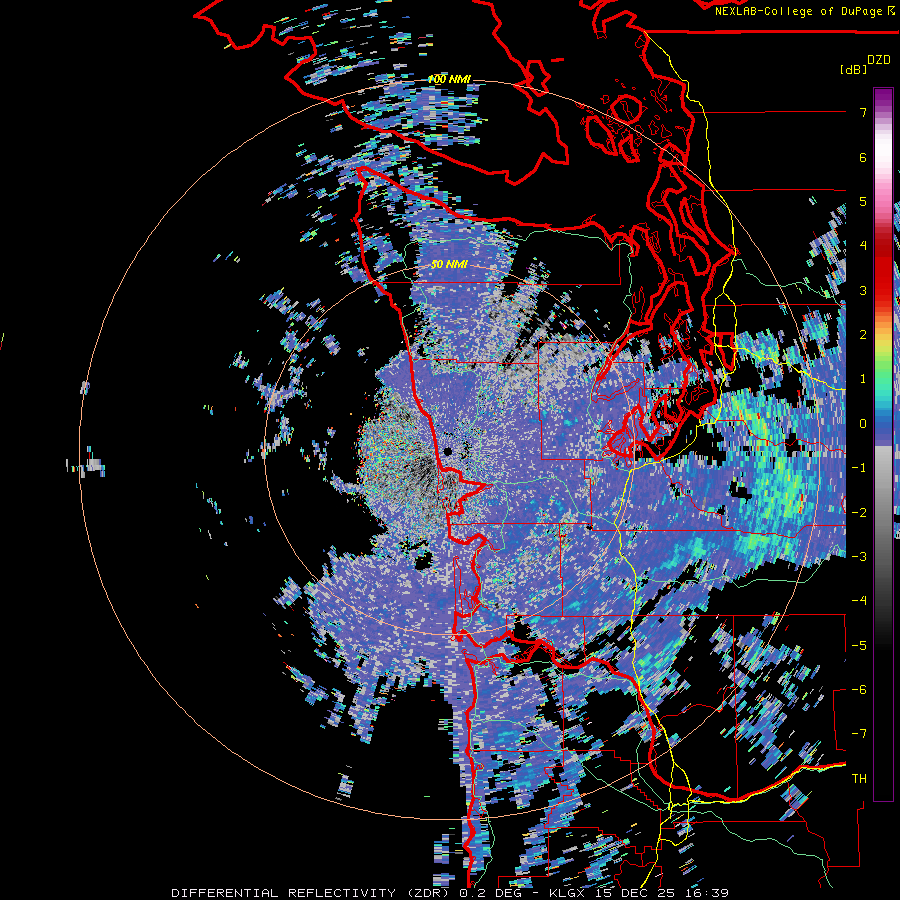Select the -3 dB scale value
This screenshot has width=900, height=900.
pos(859,556)
